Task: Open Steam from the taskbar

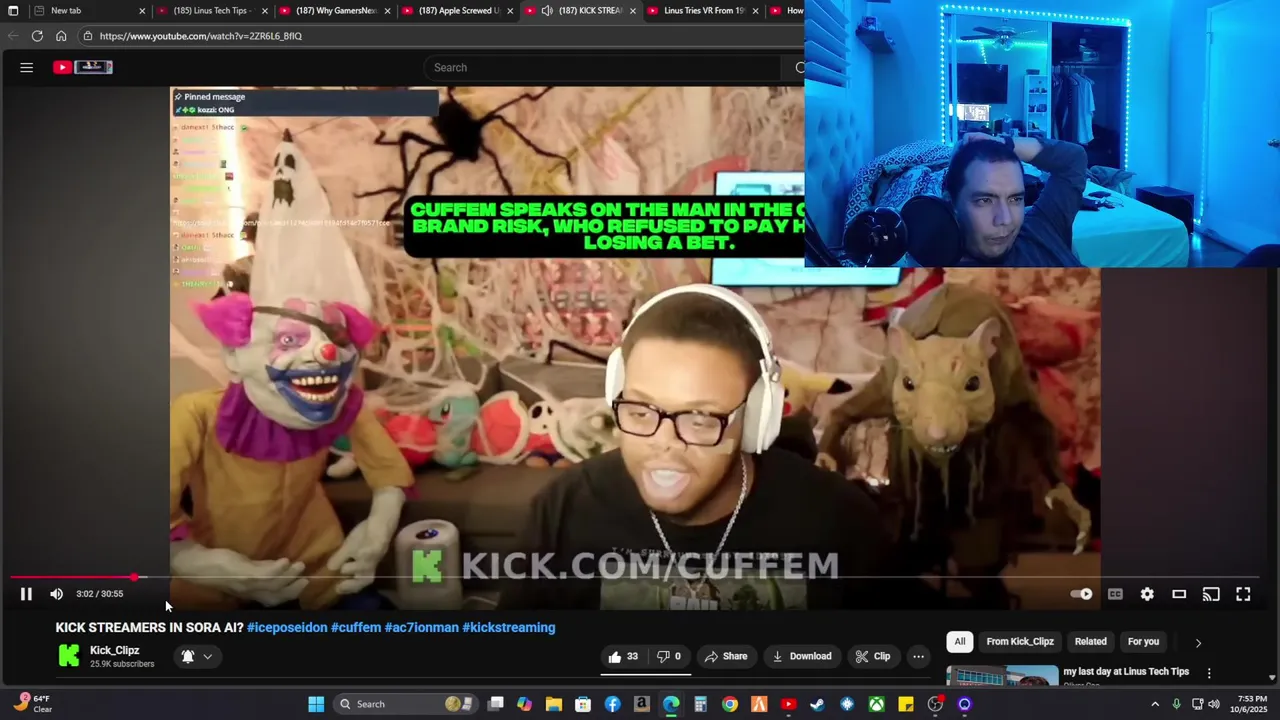Action: [x=817, y=704]
